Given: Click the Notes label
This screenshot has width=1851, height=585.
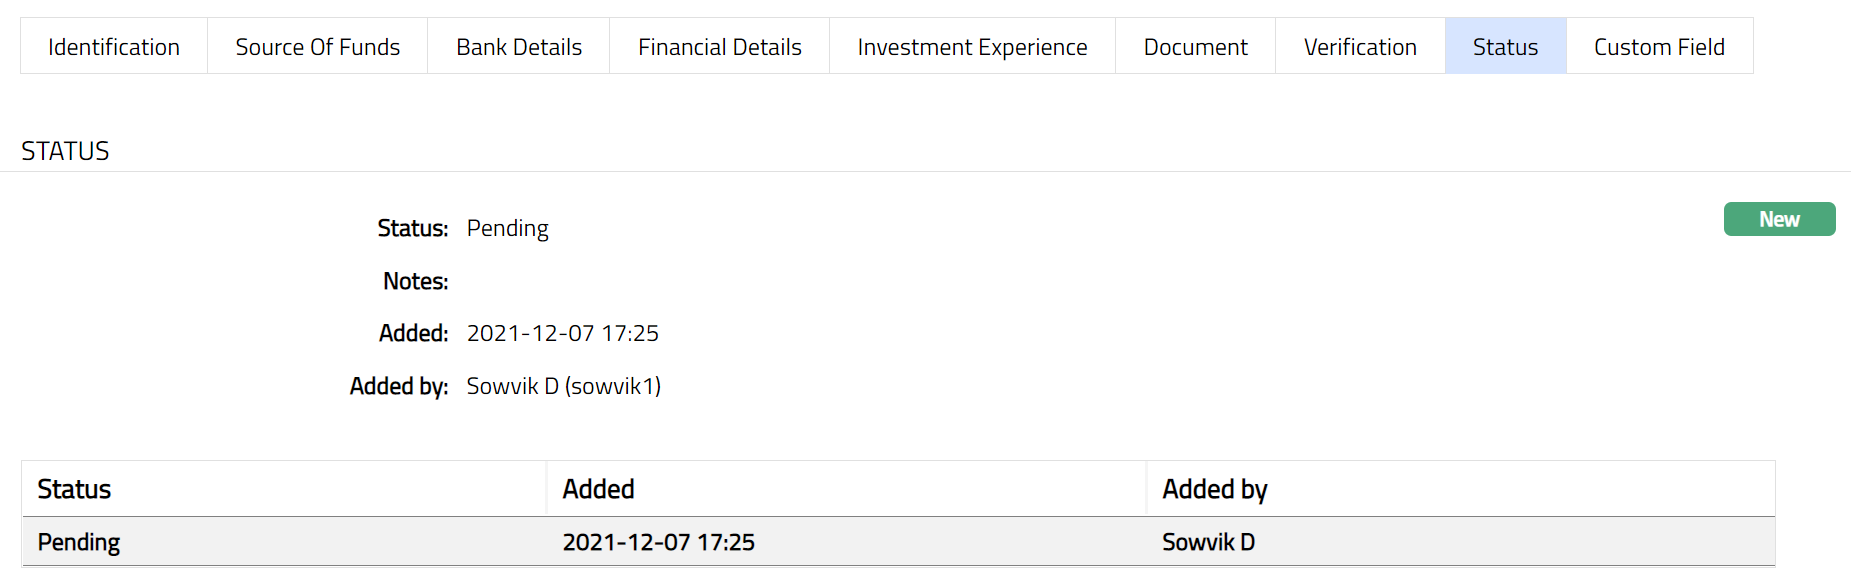Looking at the screenshot, I should point(415,281).
